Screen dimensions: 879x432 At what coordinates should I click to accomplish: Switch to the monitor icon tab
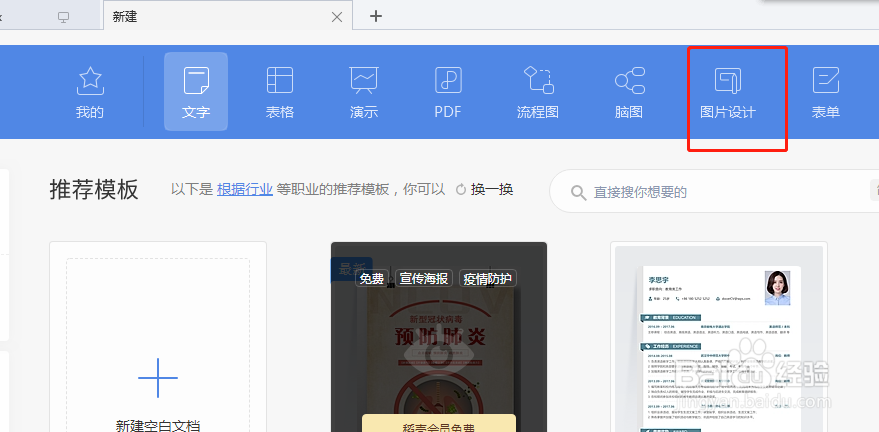coord(63,17)
